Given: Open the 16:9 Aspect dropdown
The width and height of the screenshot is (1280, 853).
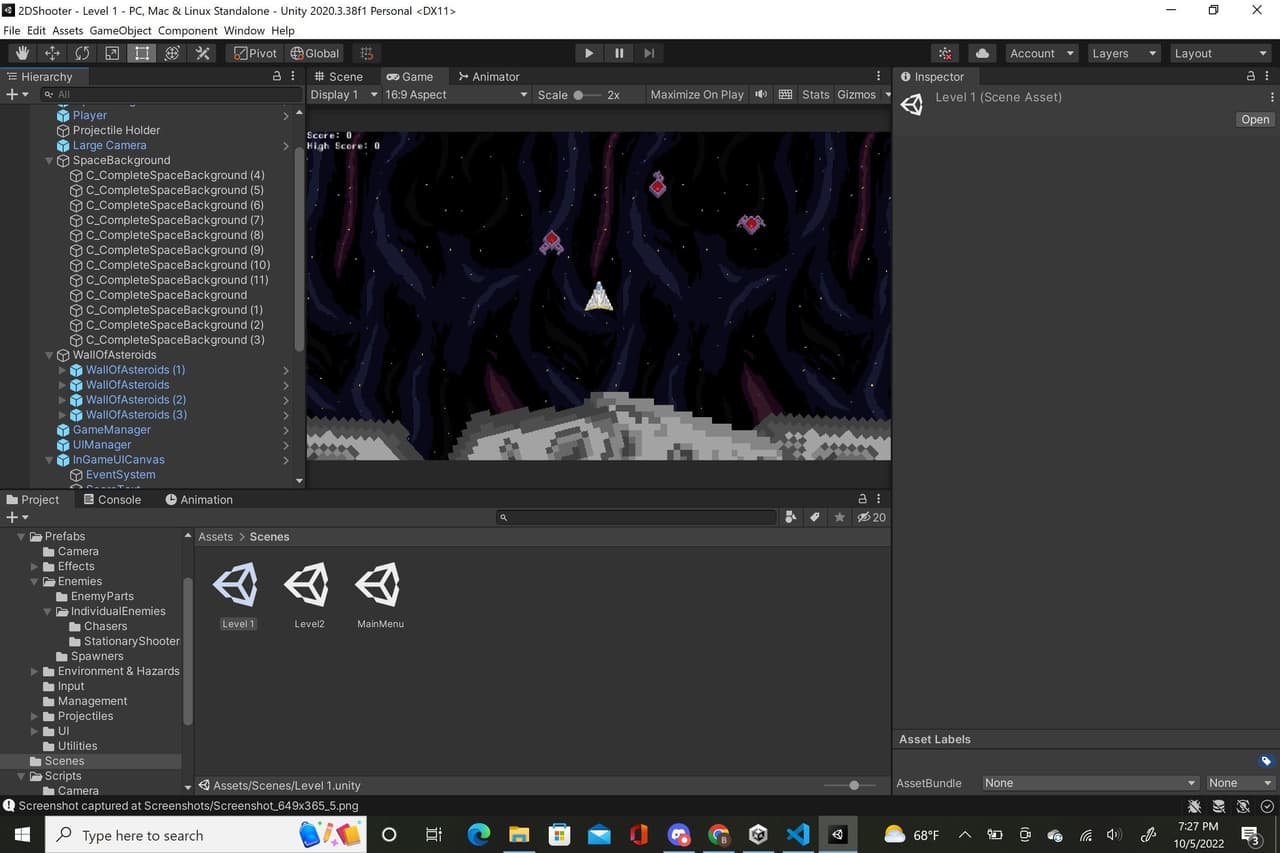Looking at the screenshot, I should pos(456,95).
